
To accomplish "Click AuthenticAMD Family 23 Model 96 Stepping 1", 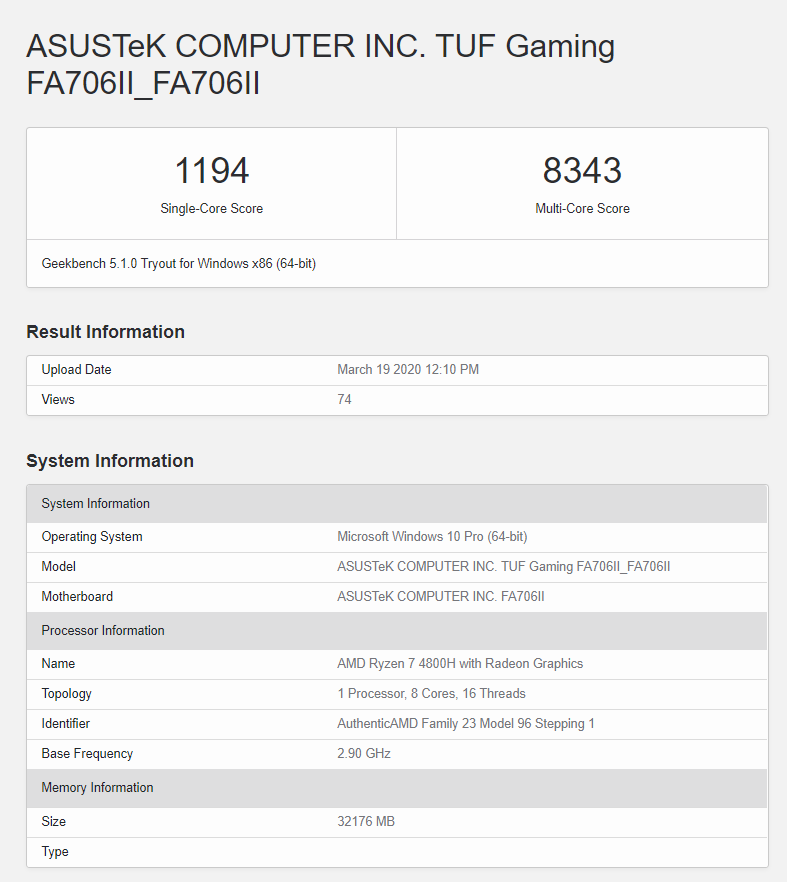I will tap(466, 723).
